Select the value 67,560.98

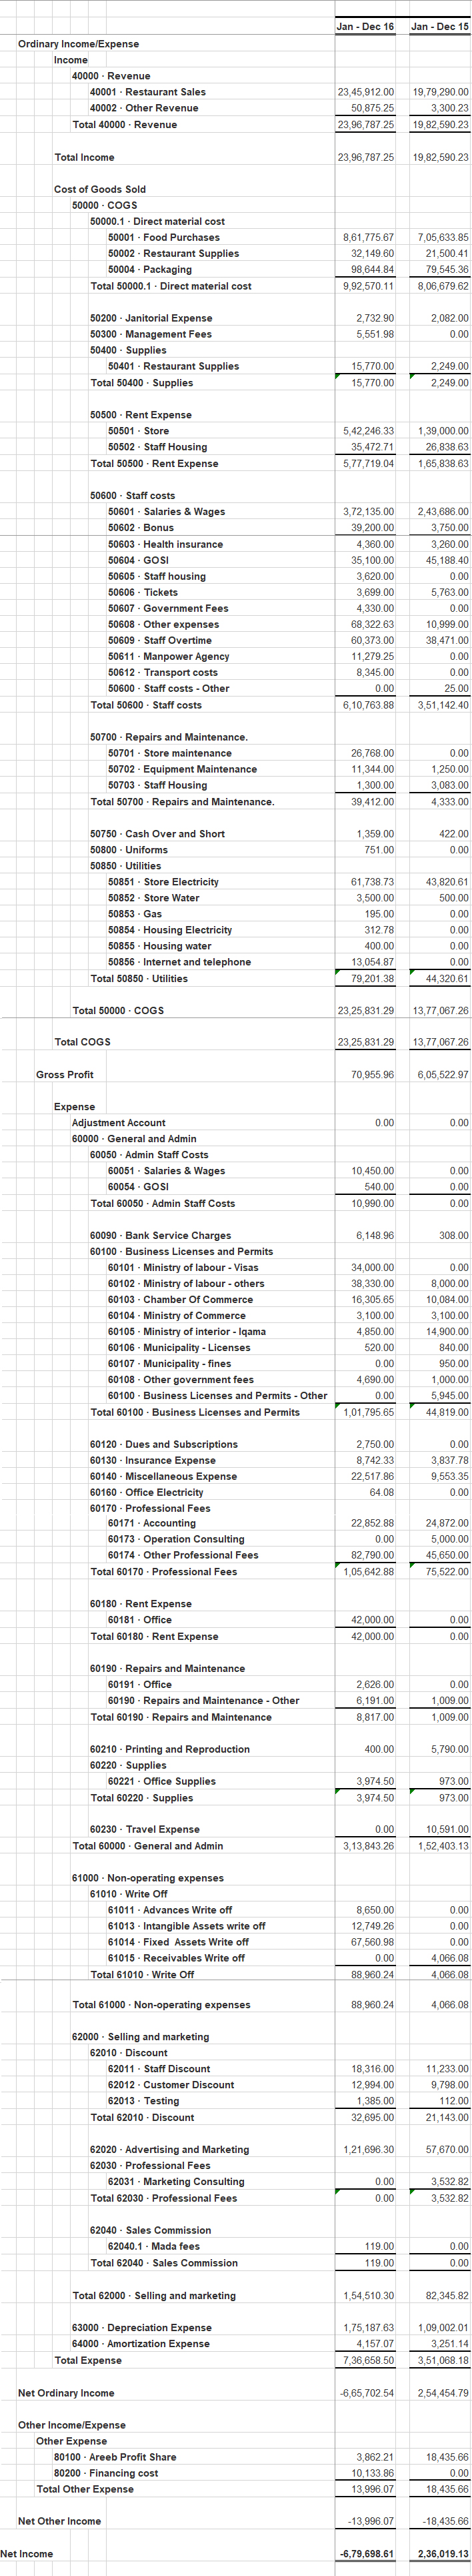373,1943
